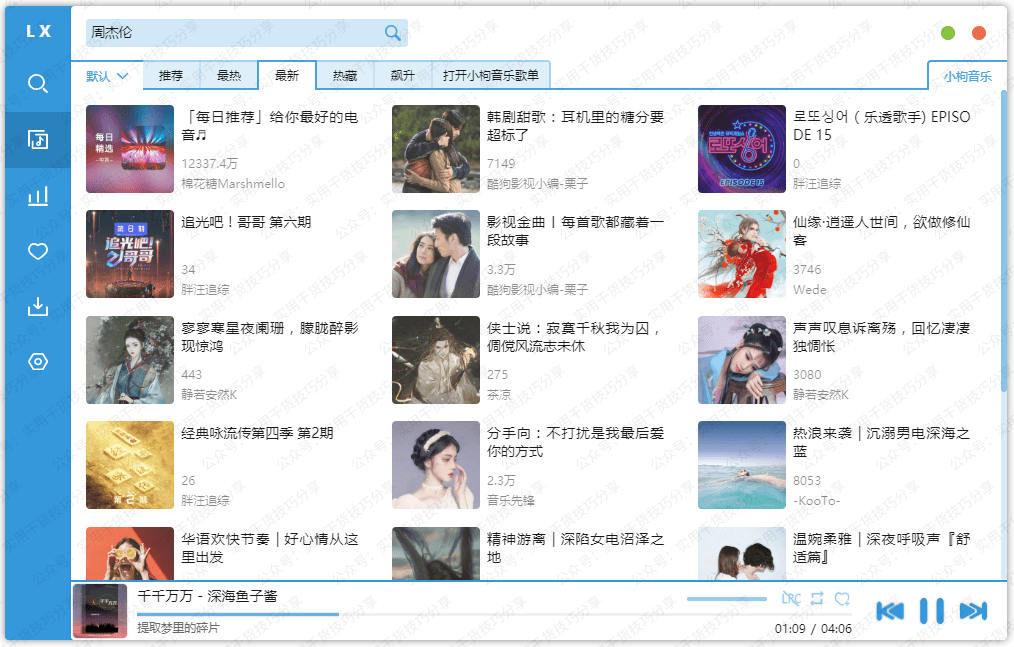Select the 小枸音乐 source tab
Image resolution: width=1014 pixels, height=647 pixels.
tap(966, 75)
